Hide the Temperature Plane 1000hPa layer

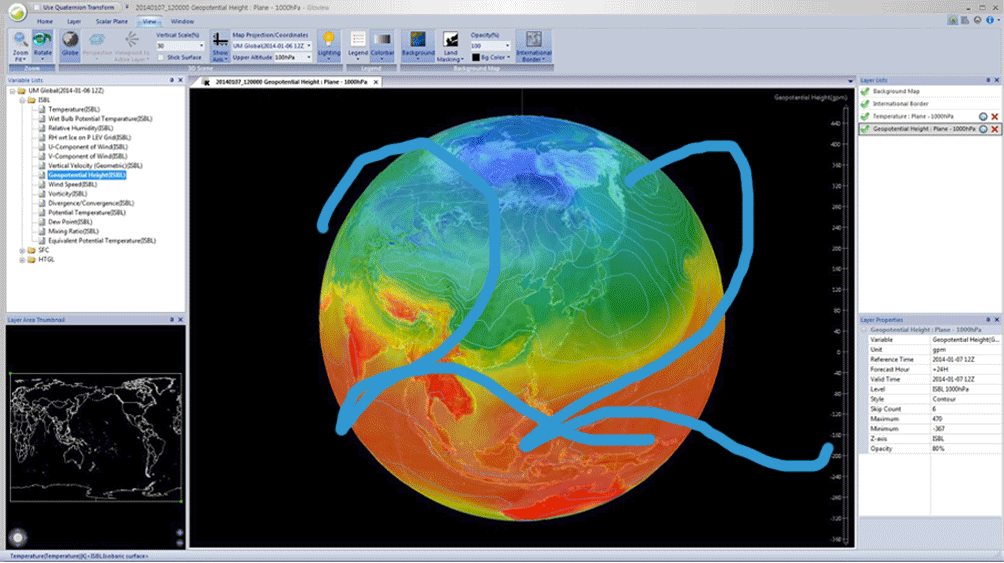click(x=865, y=117)
